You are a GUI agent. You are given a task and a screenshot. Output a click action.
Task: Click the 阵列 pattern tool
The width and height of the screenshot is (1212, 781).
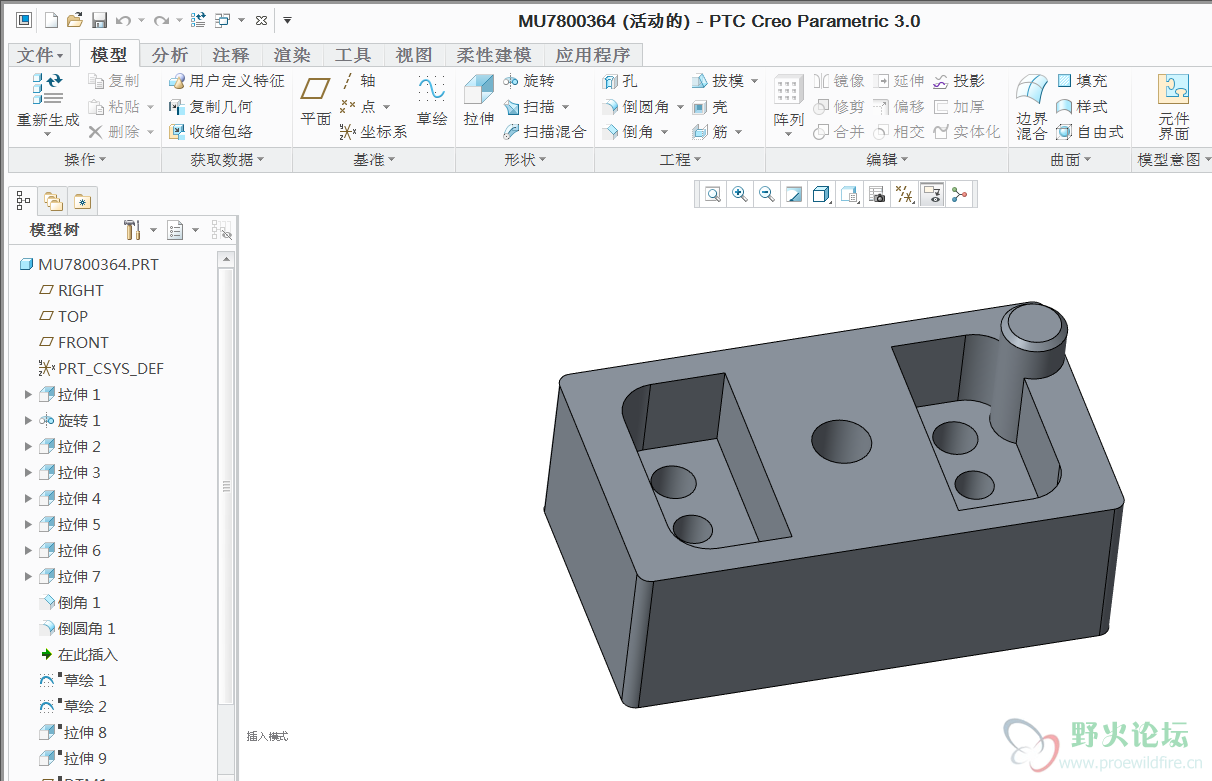(788, 105)
